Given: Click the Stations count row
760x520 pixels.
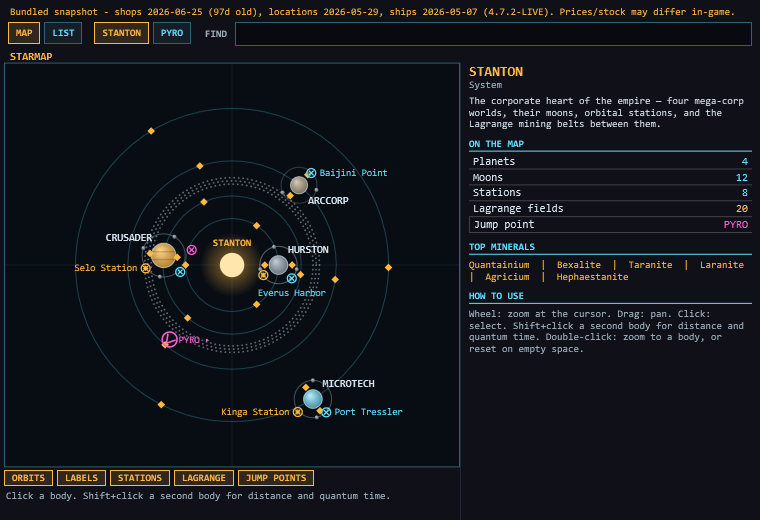Looking at the screenshot, I should pos(610,193).
